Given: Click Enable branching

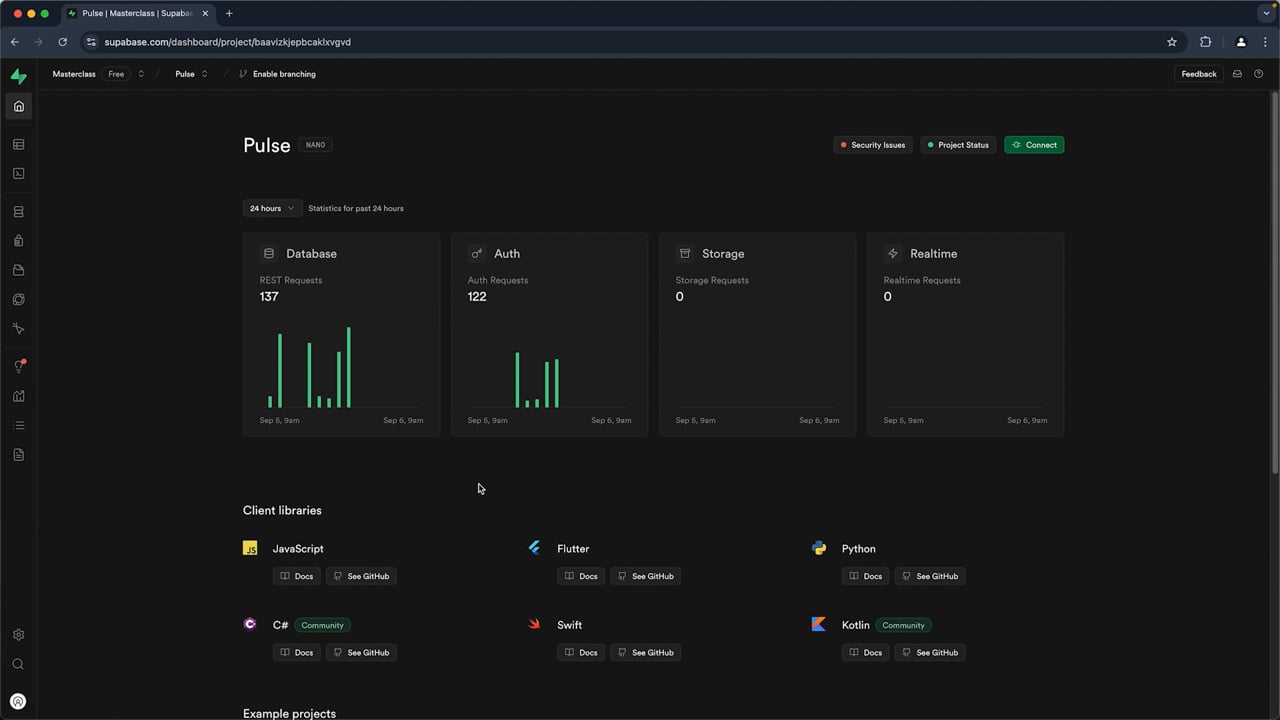Looking at the screenshot, I should coord(277,74).
